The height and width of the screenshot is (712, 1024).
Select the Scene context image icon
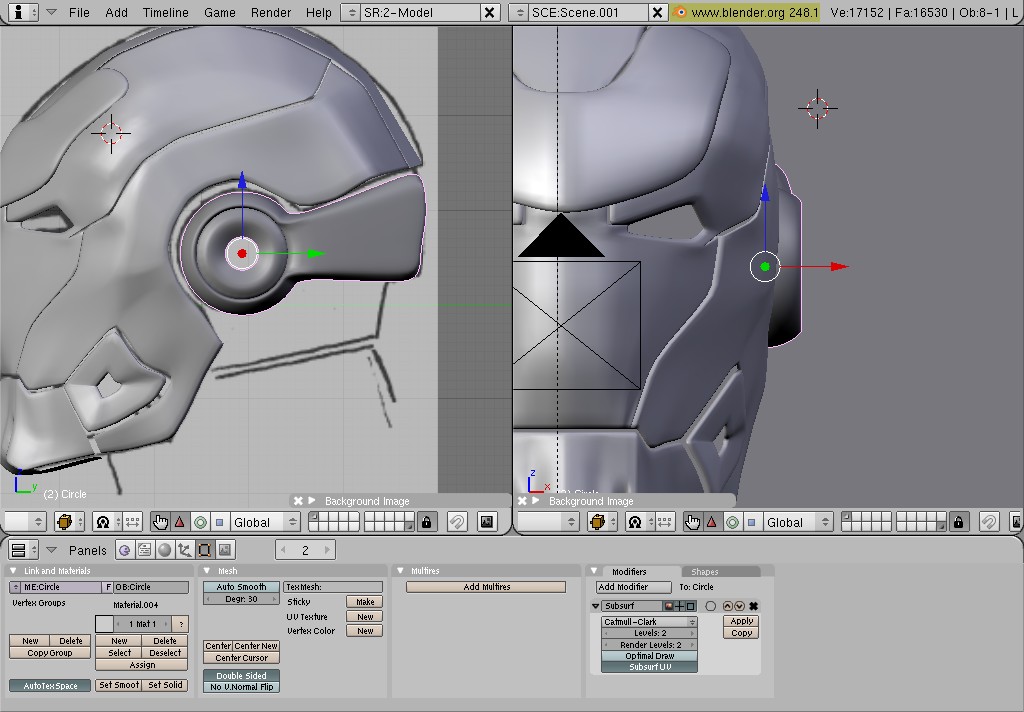click(x=225, y=550)
